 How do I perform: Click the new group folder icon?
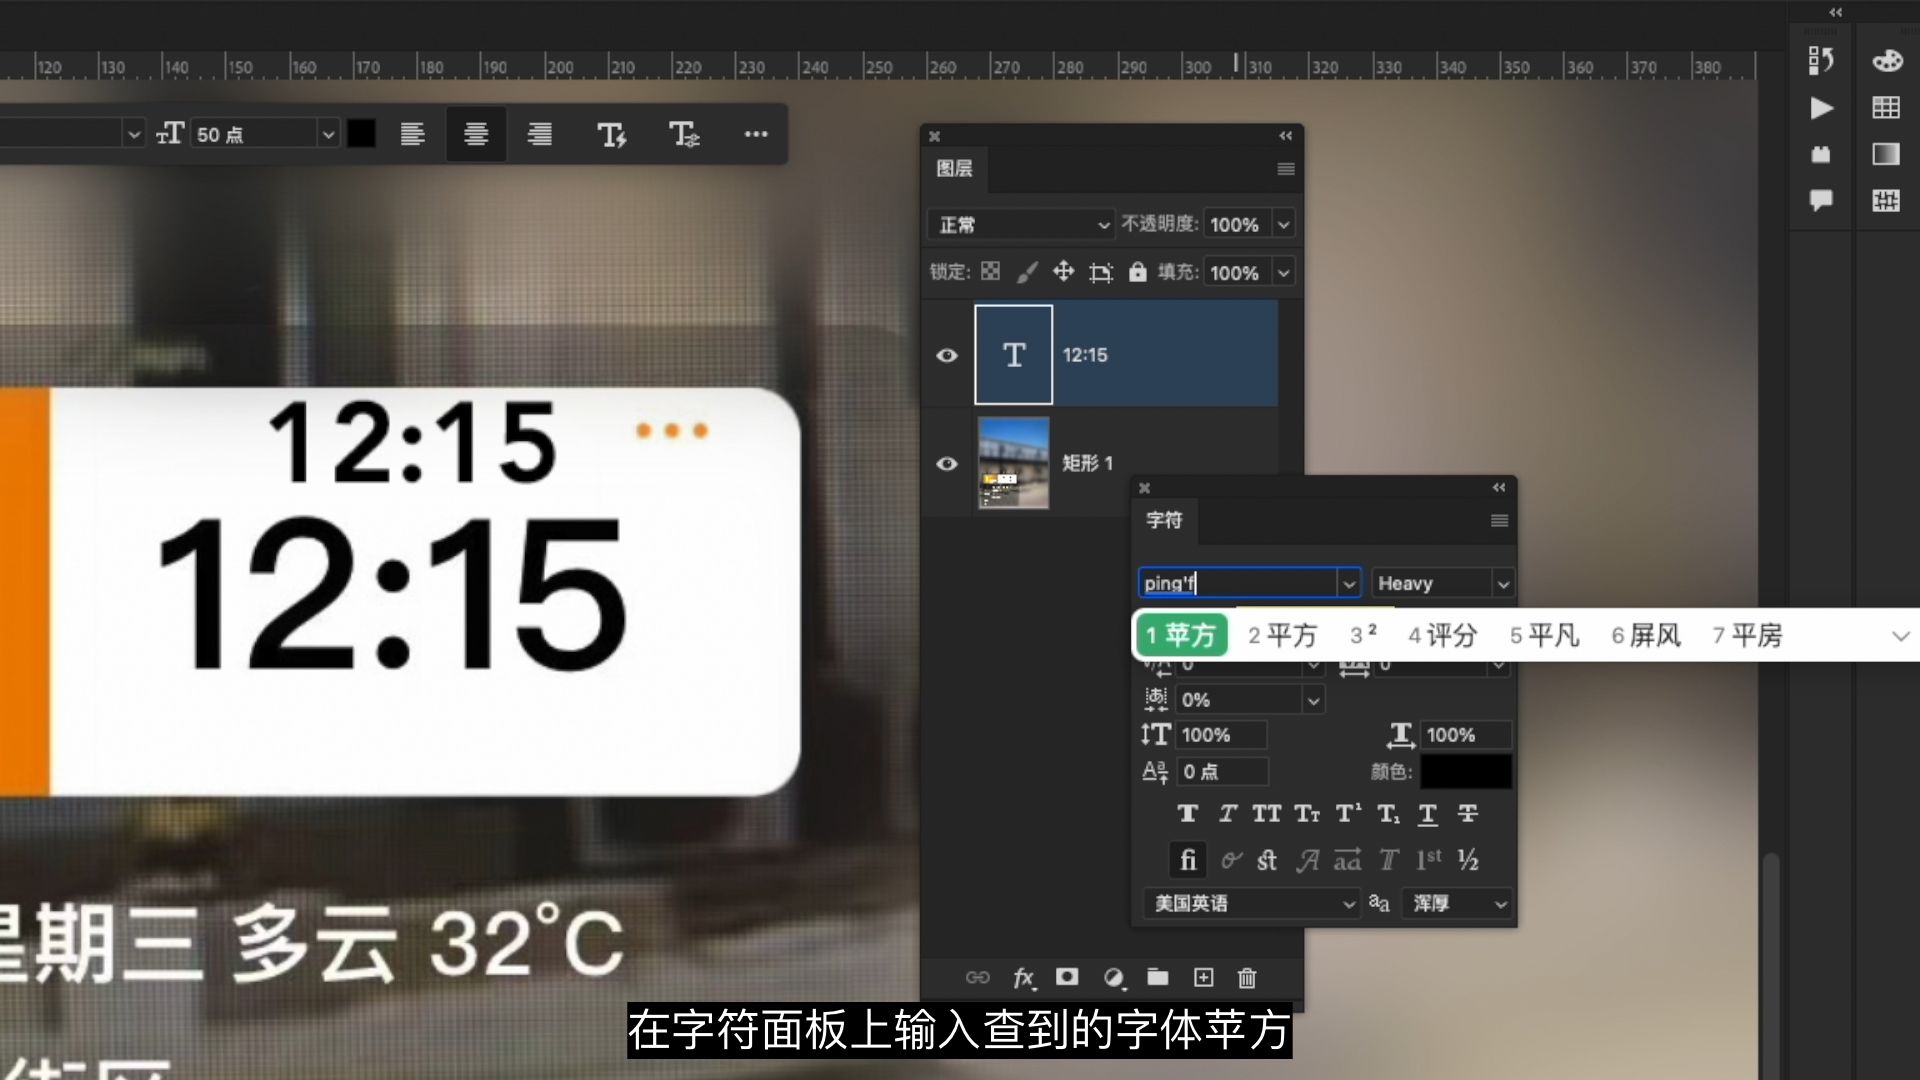coord(1157,977)
